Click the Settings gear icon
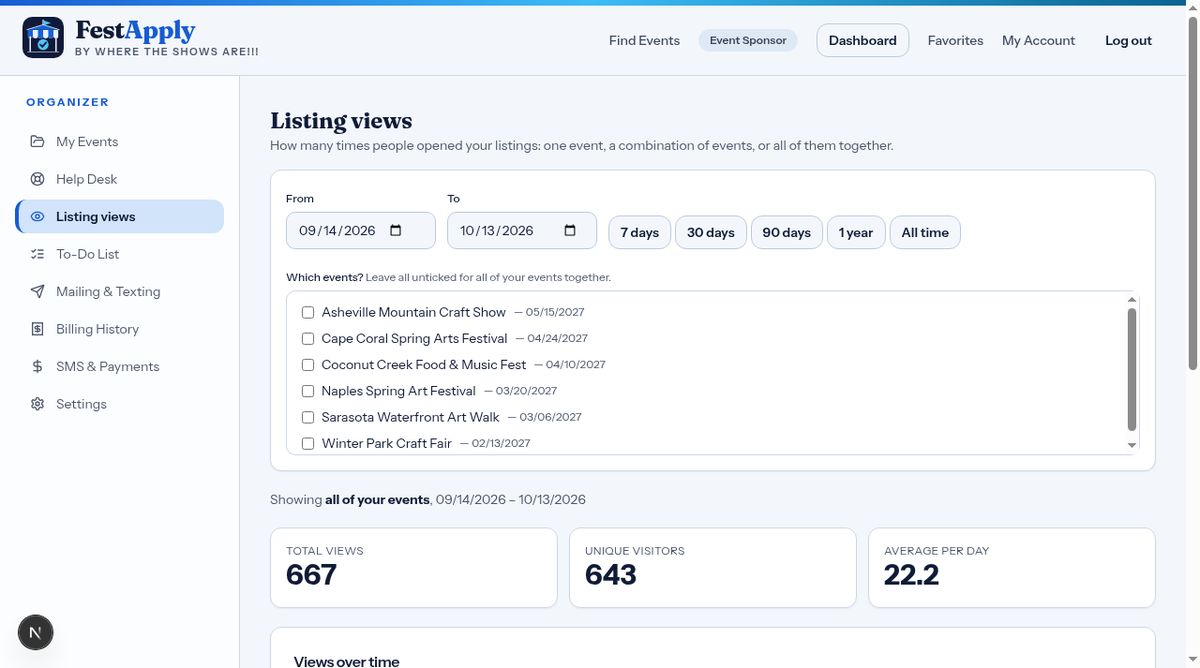 click(x=37, y=404)
